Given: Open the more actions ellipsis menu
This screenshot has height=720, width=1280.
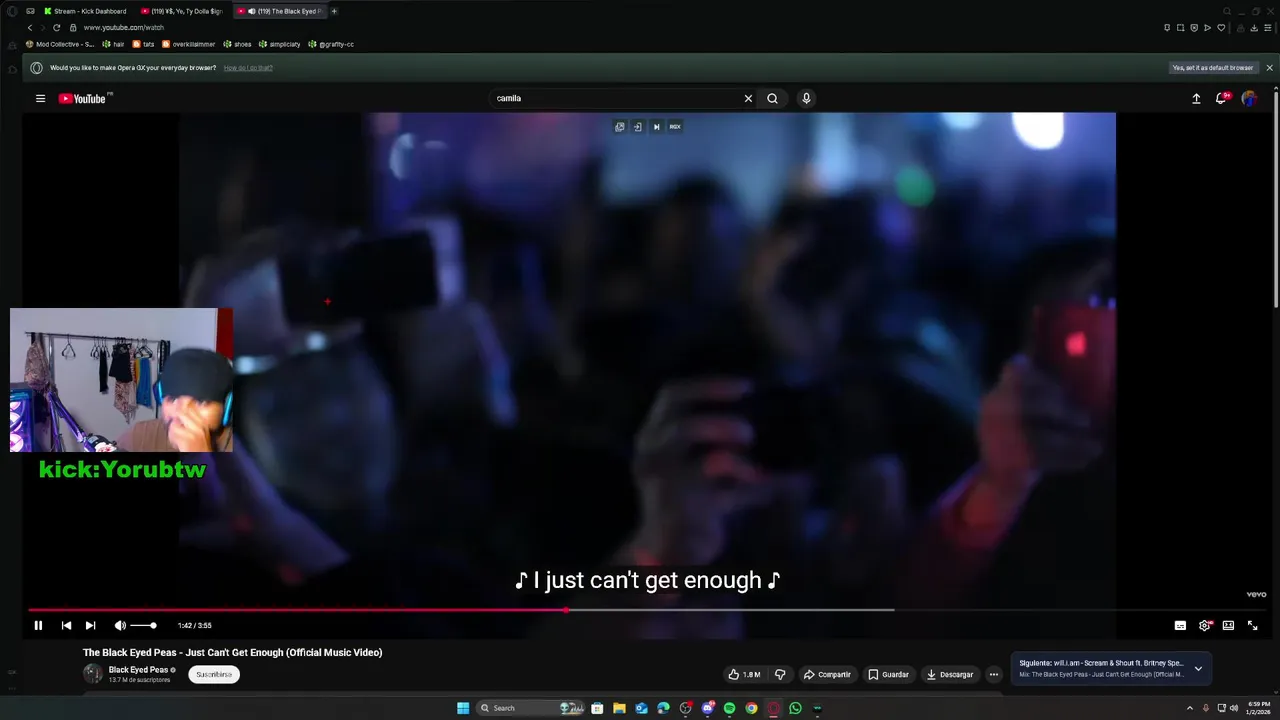Looking at the screenshot, I should 993,674.
